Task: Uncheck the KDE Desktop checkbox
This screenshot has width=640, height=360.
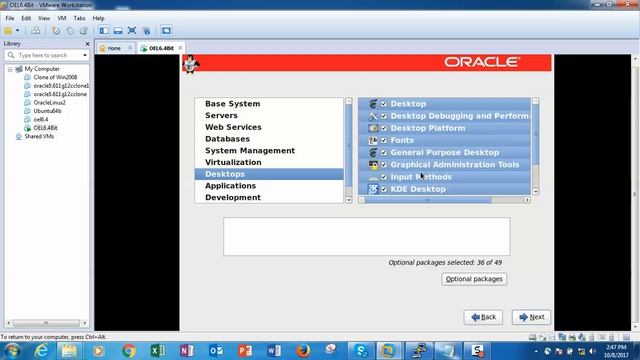Action: [384, 189]
